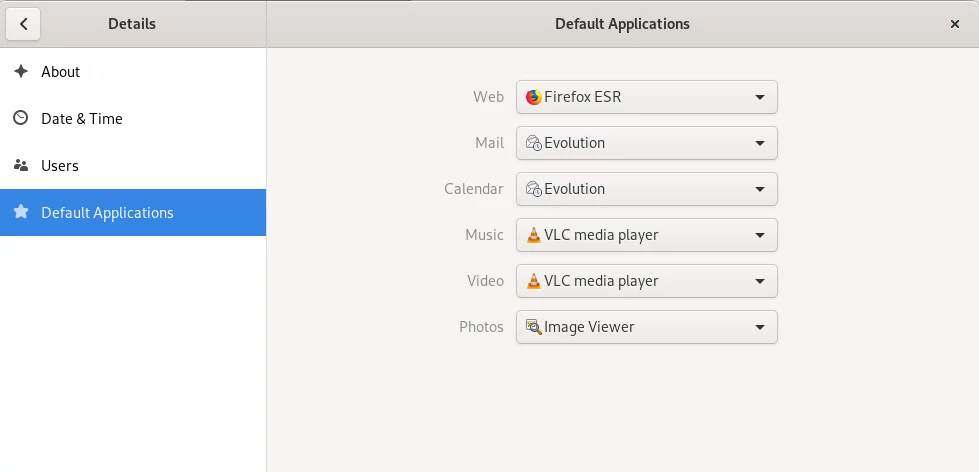979x472 pixels.
Task: Click the Users people icon in sidebar
Action: click(x=21, y=165)
